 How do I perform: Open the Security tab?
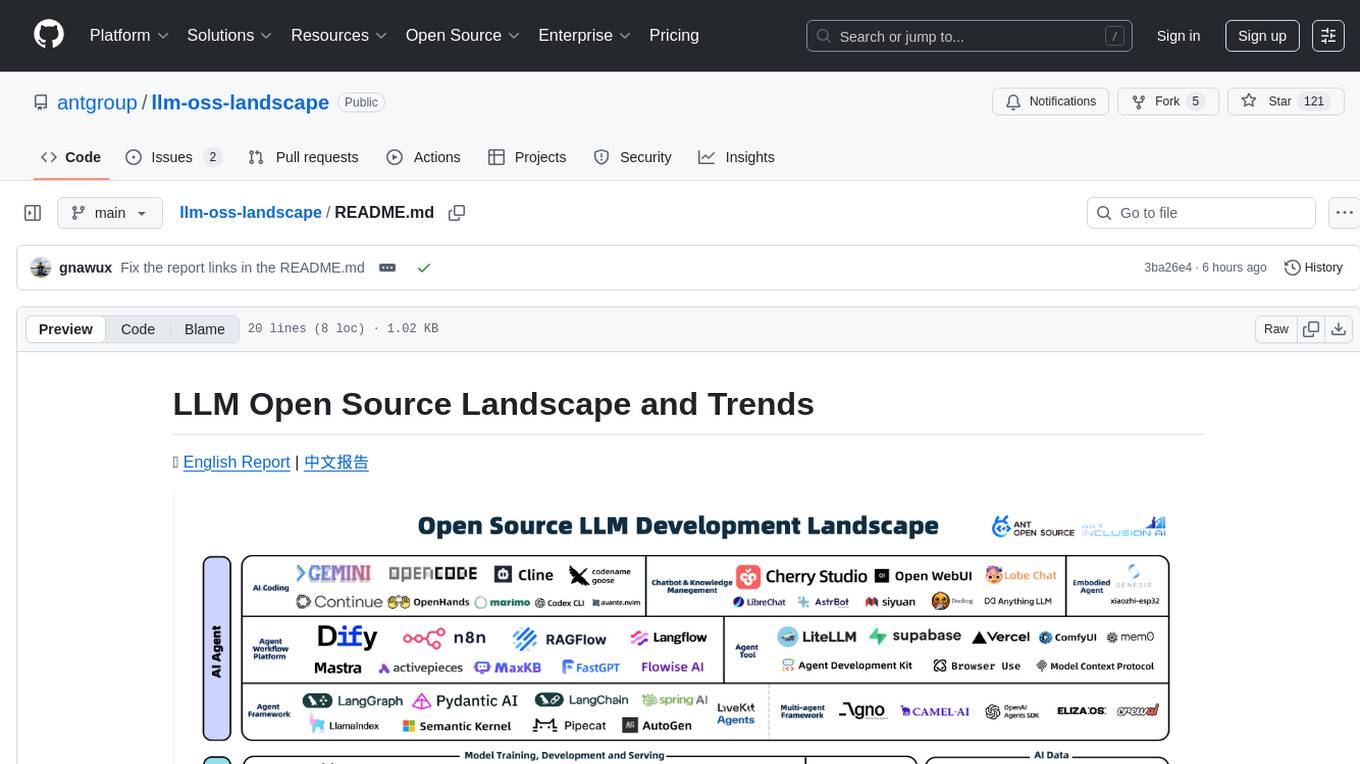(632, 157)
